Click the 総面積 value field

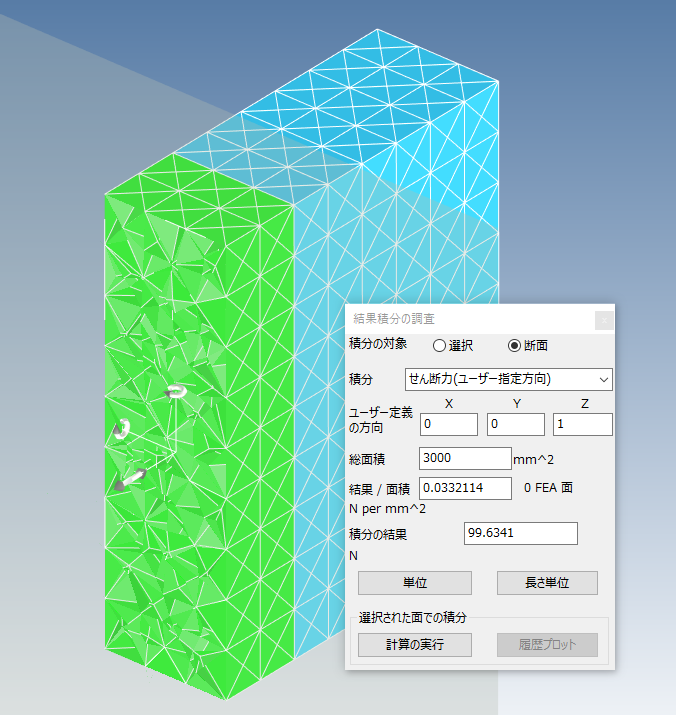point(465,458)
